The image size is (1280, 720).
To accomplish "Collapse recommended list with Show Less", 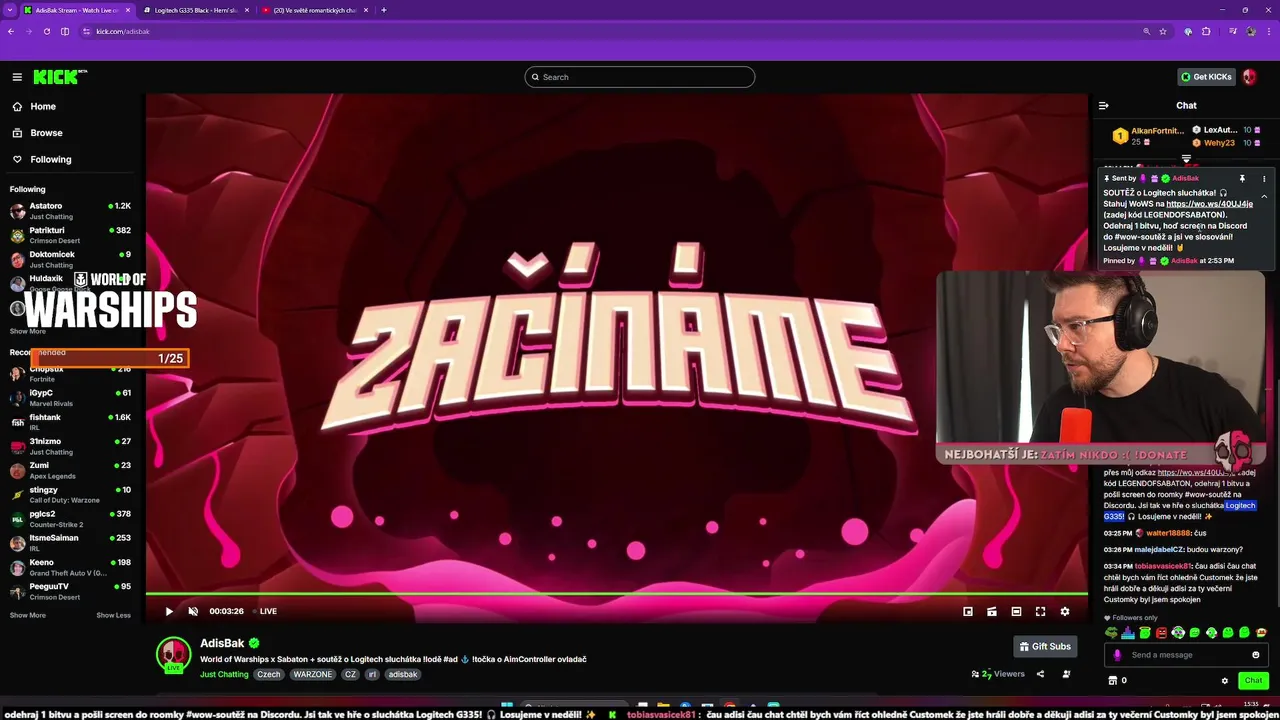I will point(113,615).
